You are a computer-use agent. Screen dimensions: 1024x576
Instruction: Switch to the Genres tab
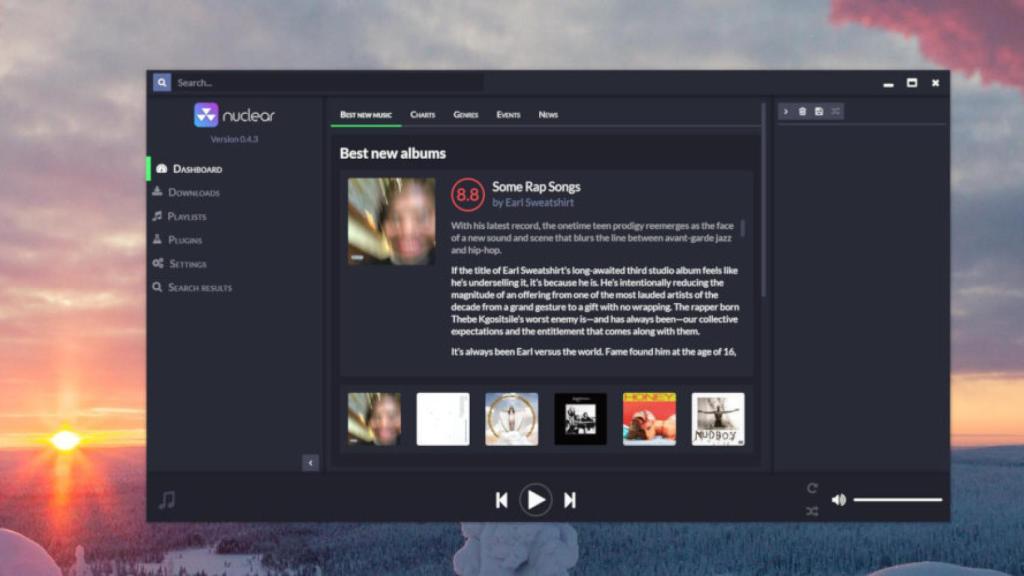(465, 115)
